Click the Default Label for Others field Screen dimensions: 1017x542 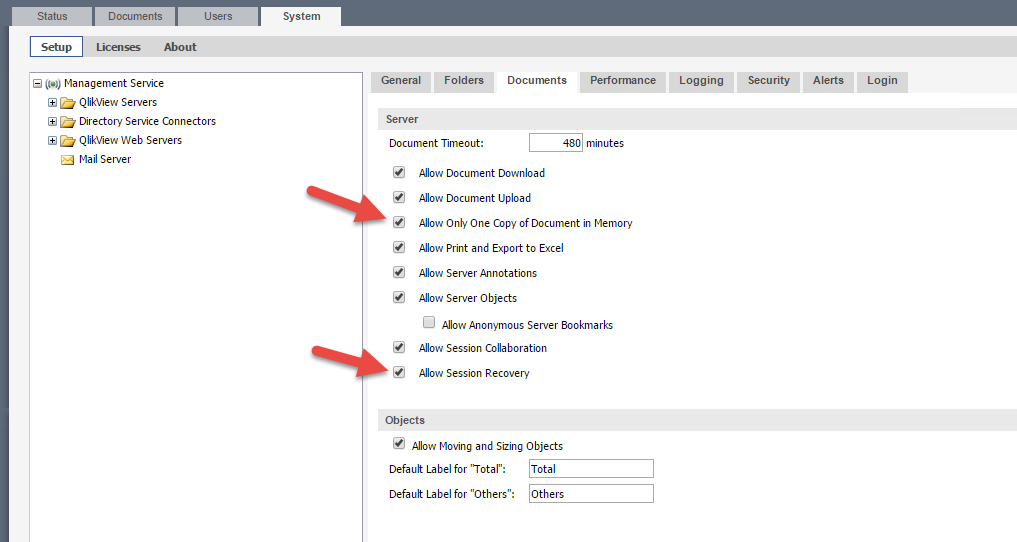(x=591, y=493)
